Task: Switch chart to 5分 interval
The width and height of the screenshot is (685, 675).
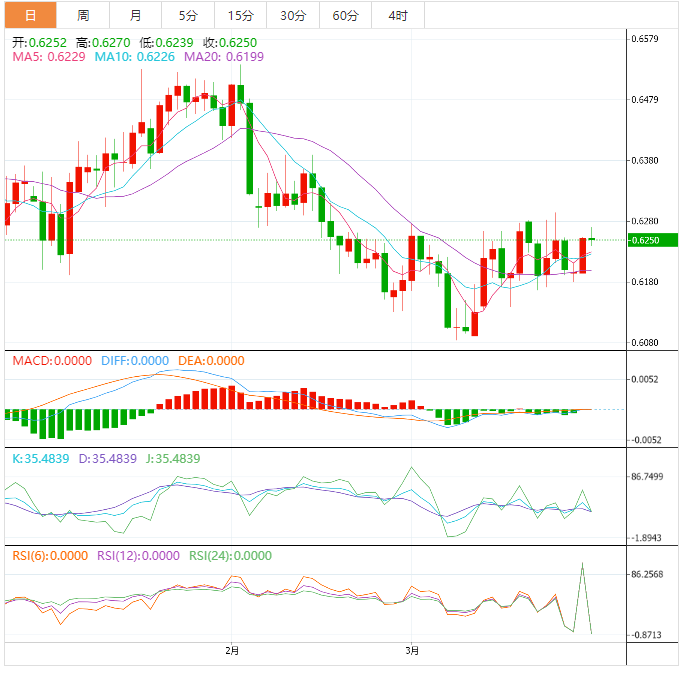Action: (x=188, y=15)
